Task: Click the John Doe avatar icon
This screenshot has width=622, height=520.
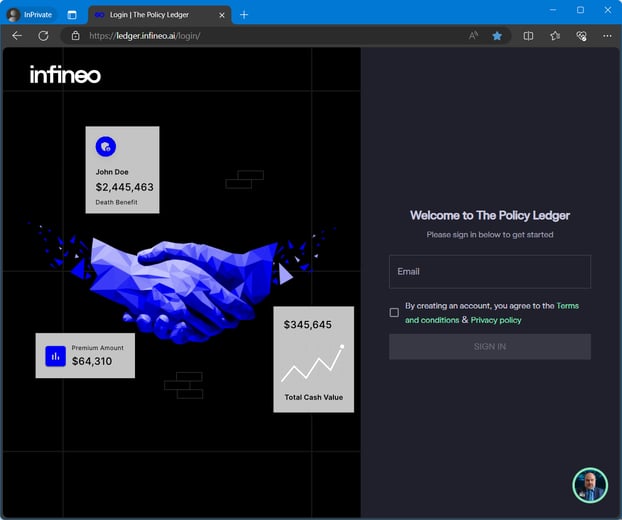Action: click(x=106, y=147)
